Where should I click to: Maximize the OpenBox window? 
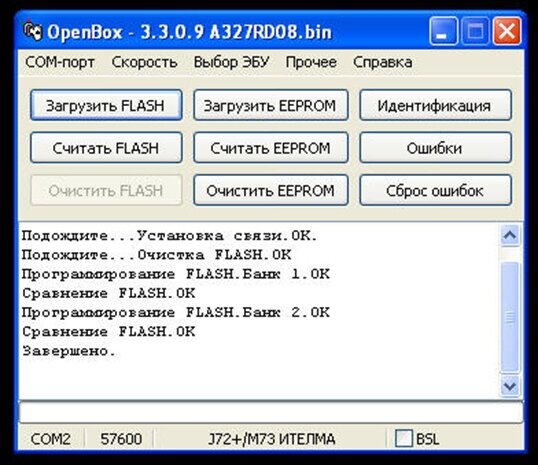(475, 31)
